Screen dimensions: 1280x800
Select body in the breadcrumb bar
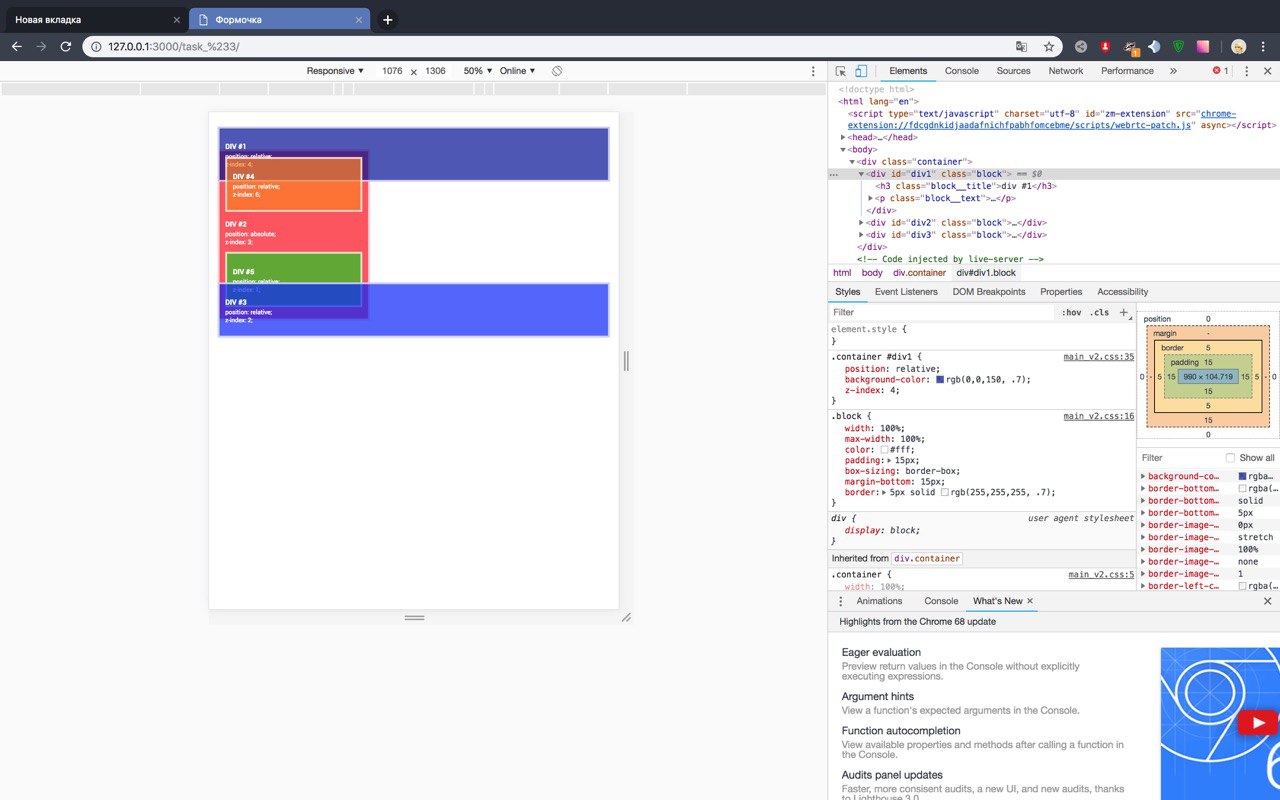point(872,272)
